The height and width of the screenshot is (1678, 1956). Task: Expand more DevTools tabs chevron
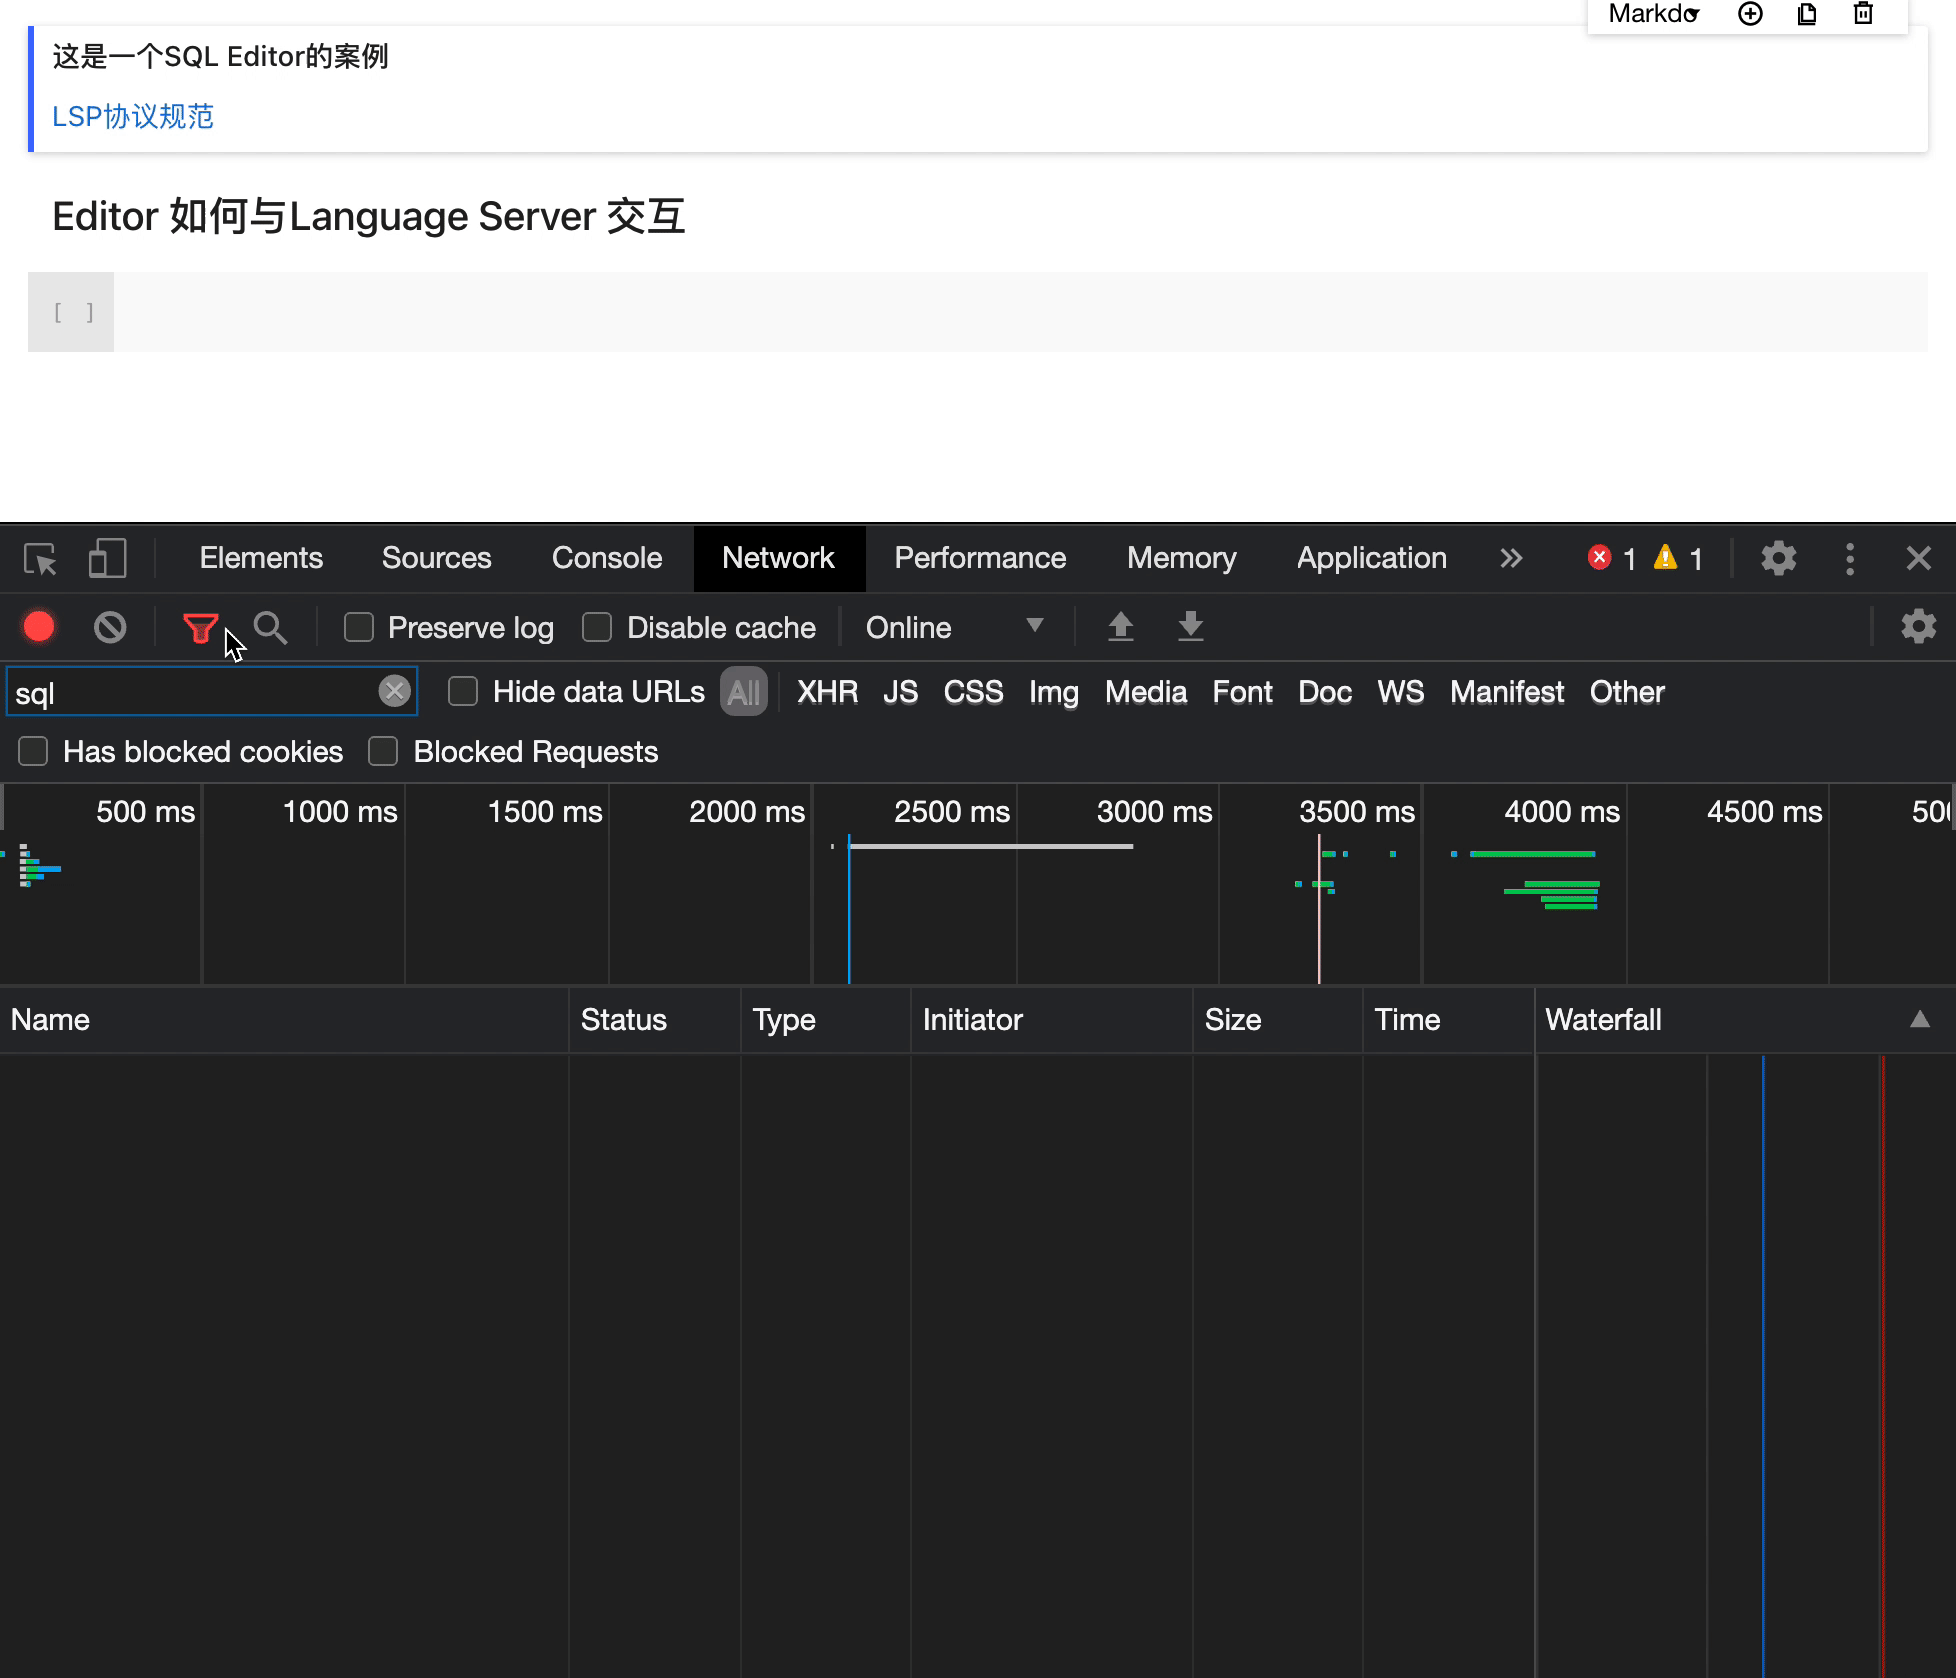coord(1511,558)
